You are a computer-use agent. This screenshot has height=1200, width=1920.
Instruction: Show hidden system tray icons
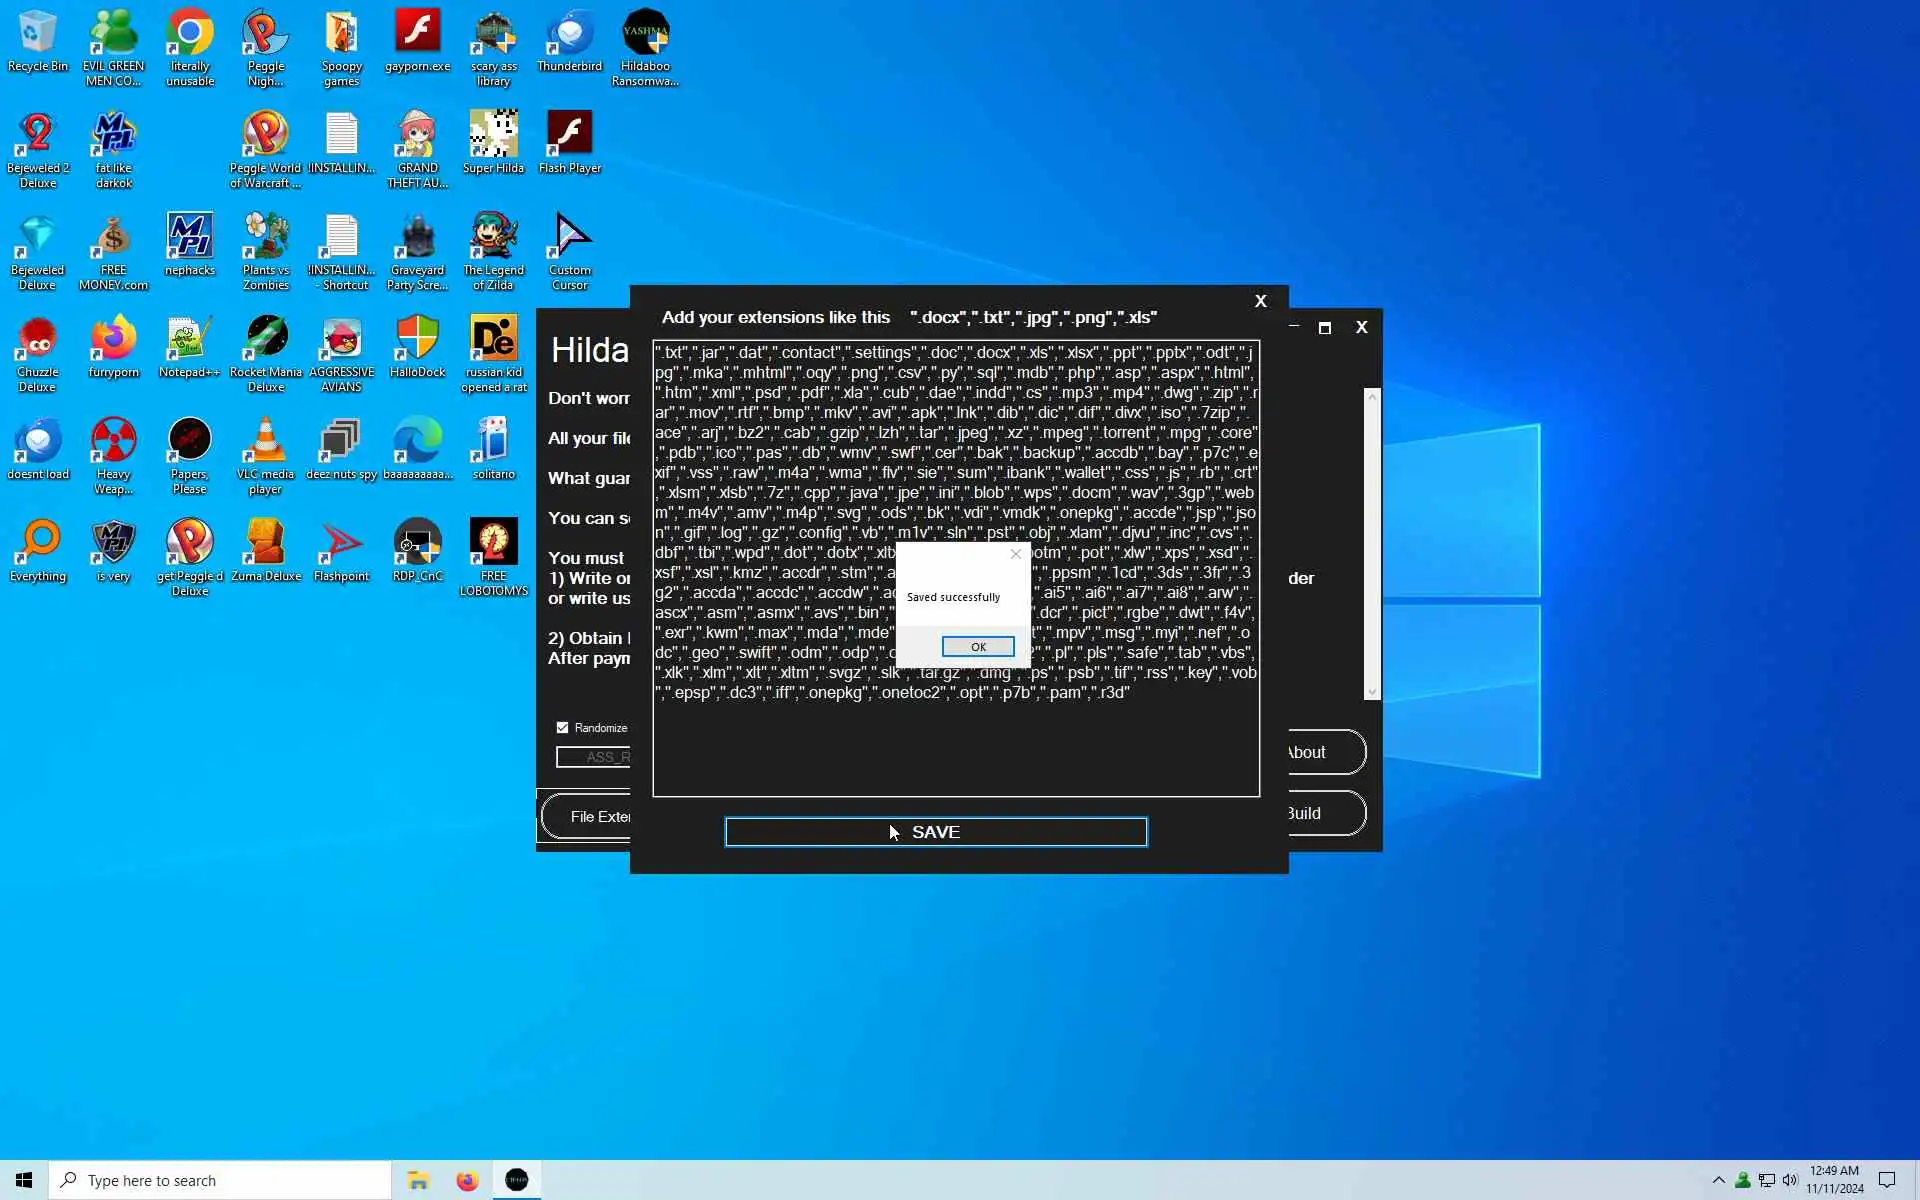[1718, 1181]
